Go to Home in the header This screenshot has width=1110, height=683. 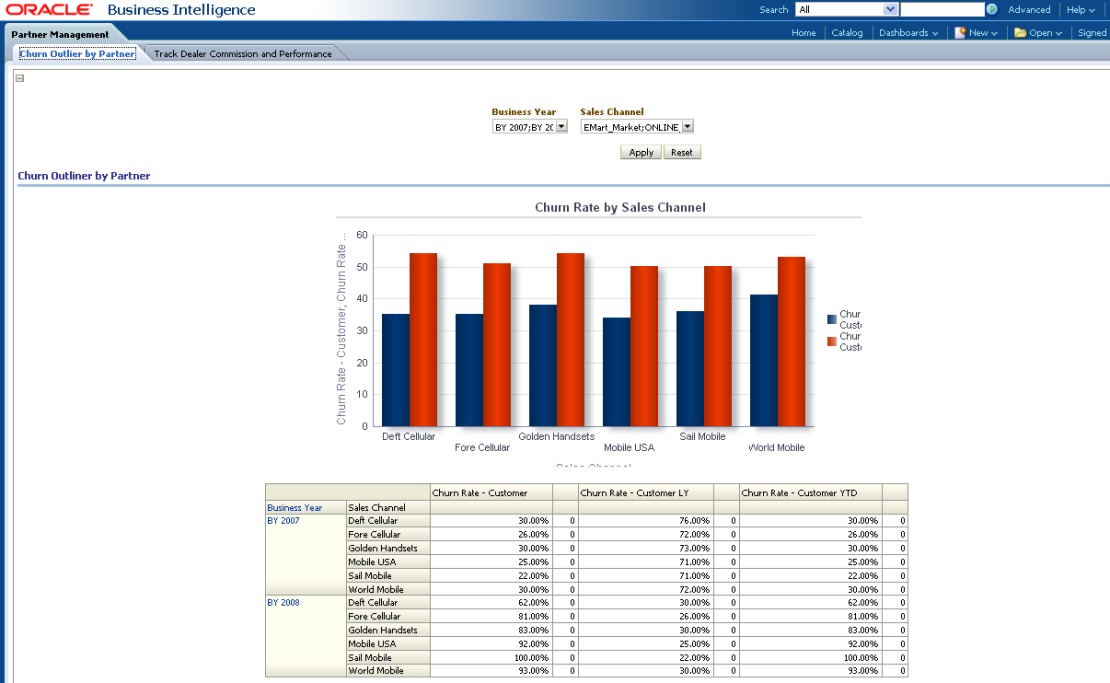[x=803, y=33]
